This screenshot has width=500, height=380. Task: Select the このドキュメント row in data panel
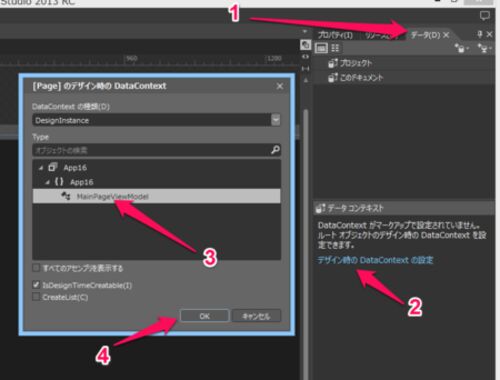pyautogui.click(x=403, y=78)
